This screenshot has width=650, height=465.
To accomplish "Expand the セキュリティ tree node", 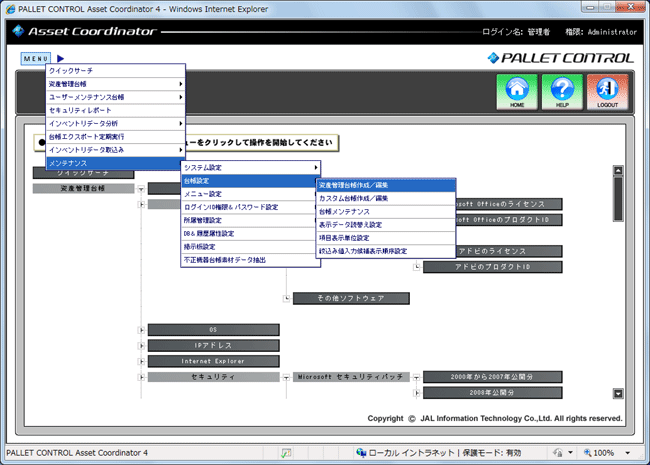I will pos(141,377).
